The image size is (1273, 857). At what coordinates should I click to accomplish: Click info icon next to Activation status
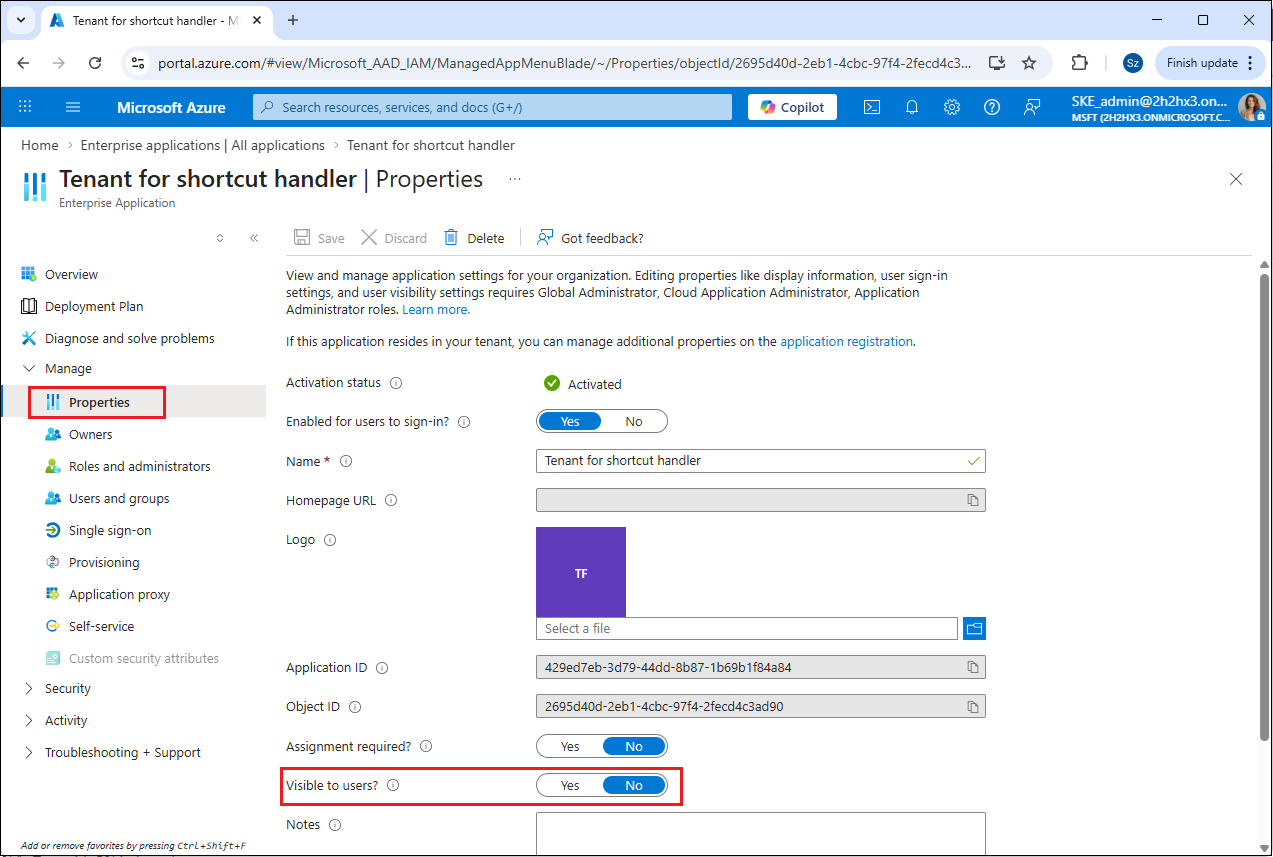(x=396, y=383)
